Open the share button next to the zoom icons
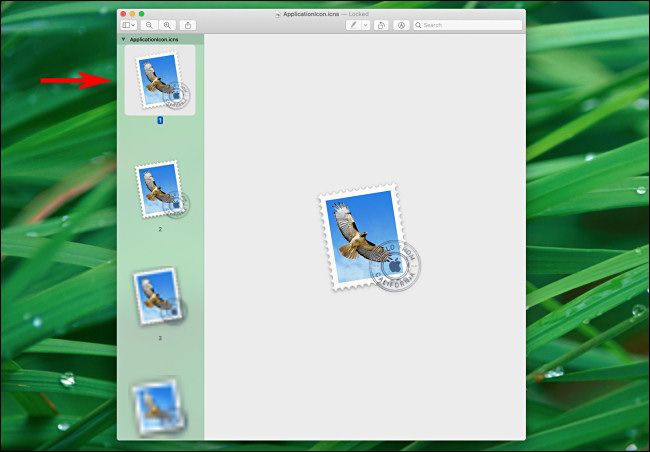The height and width of the screenshot is (452, 650). pos(188,25)
